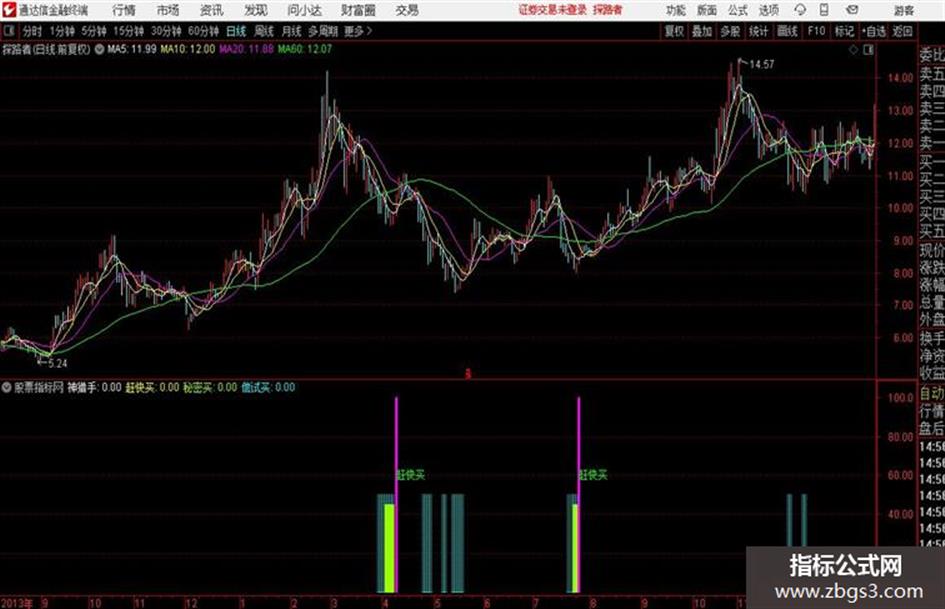The image size is (945, 609).
Task: Click the 画线 drawing tool button
Action: point(788,31)
